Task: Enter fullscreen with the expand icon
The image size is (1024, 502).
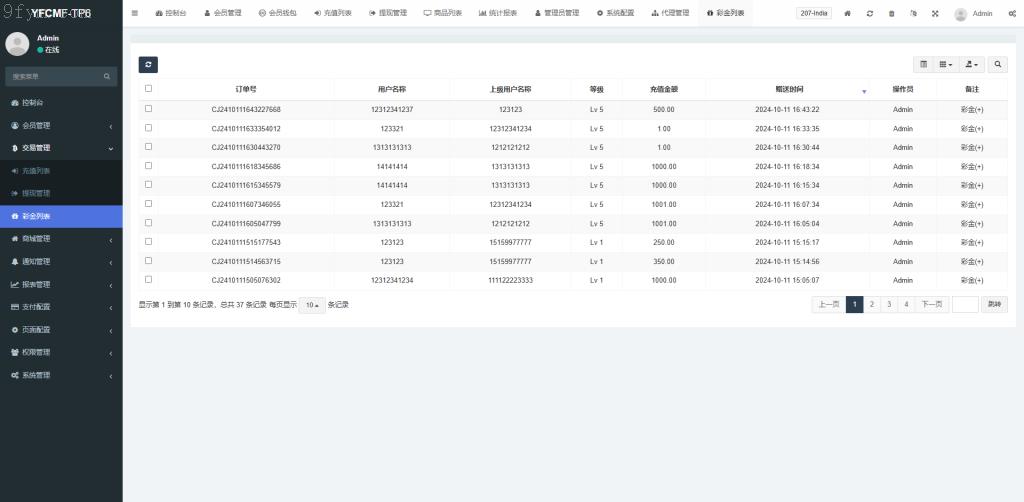Action: click(x=935, y=14)
